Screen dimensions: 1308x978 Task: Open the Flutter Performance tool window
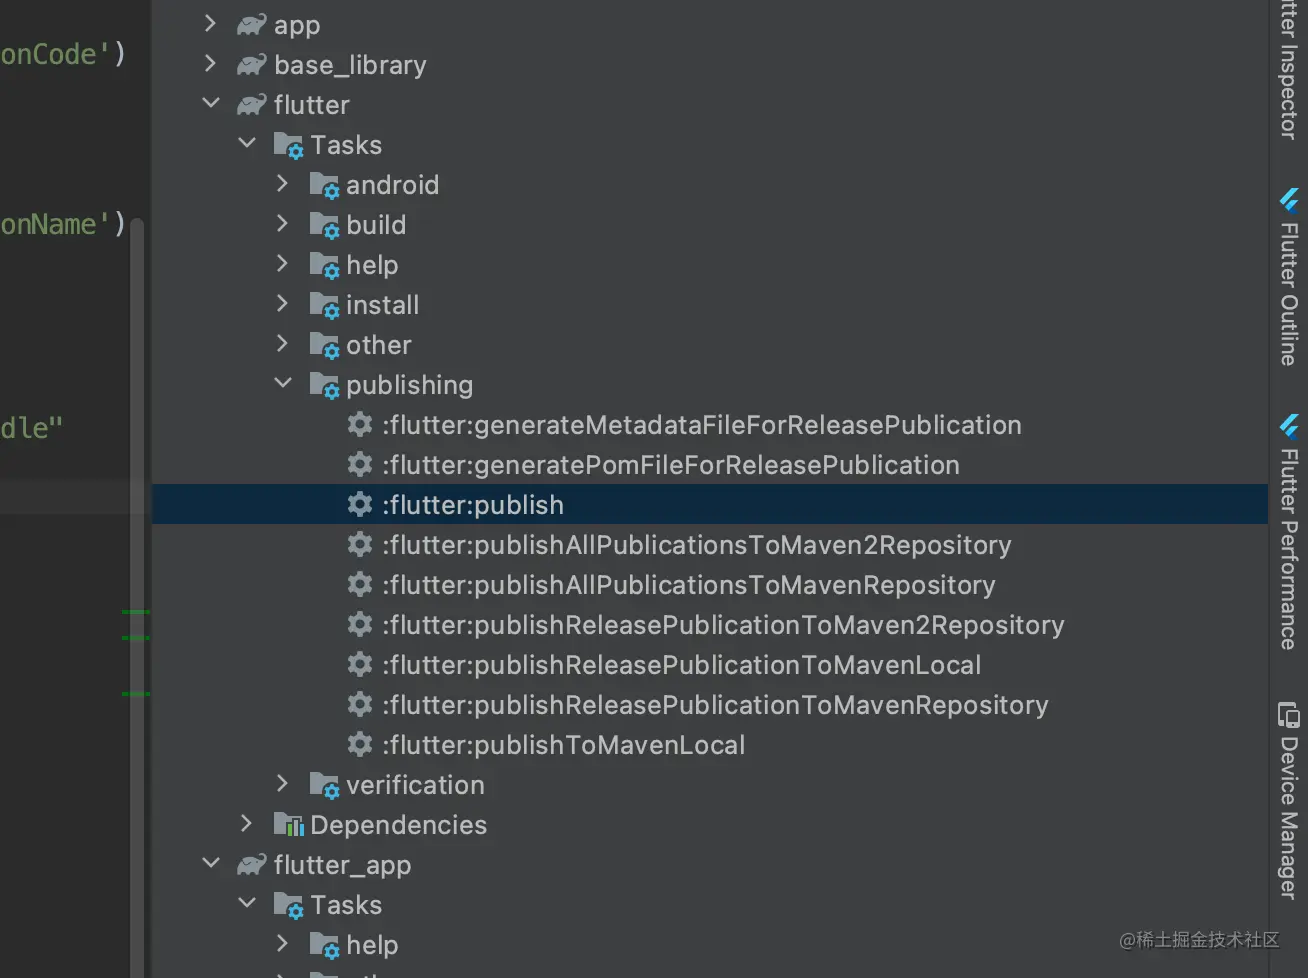(1289, 531)
